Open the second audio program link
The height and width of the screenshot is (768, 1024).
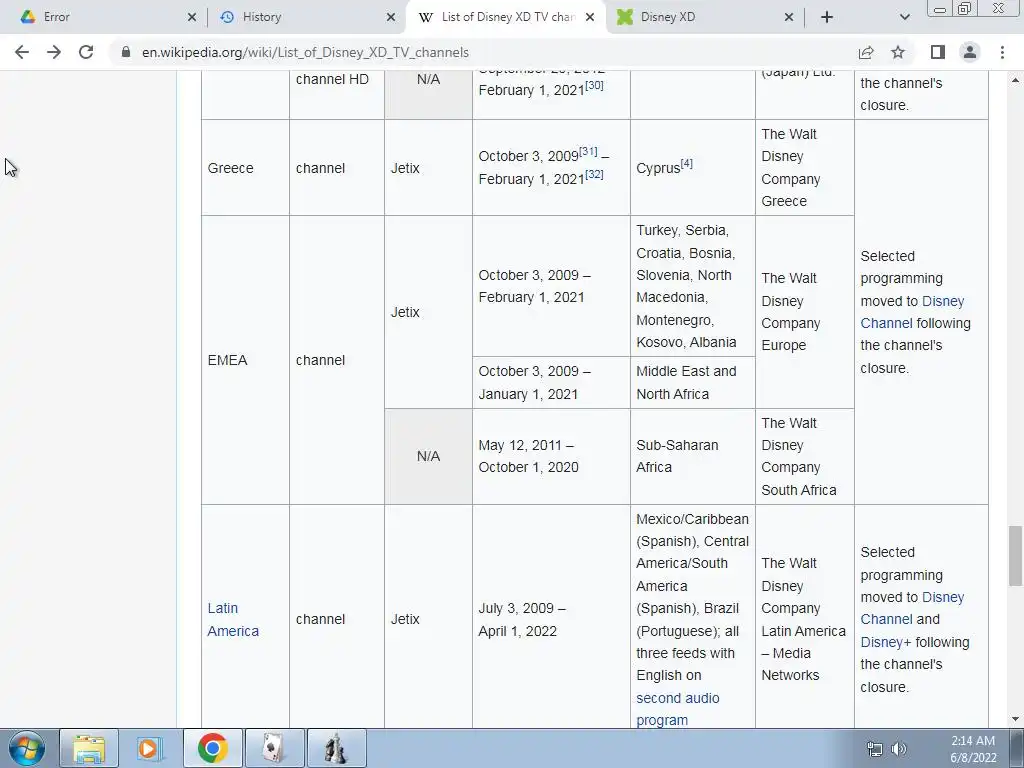coord(677,709)
